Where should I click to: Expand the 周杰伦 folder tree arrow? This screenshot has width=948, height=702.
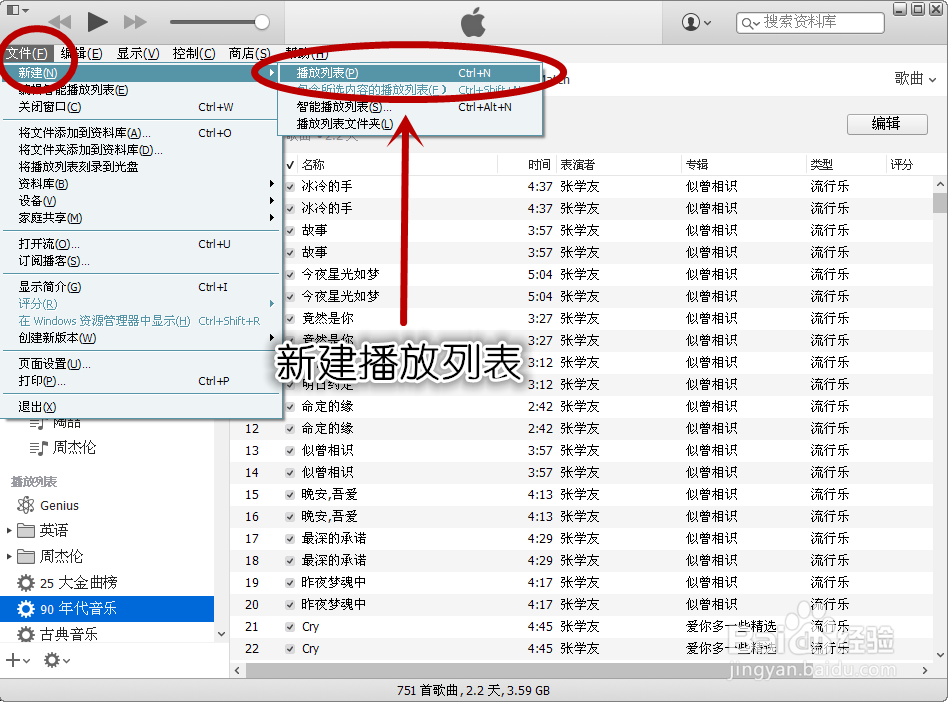[9, 556]
